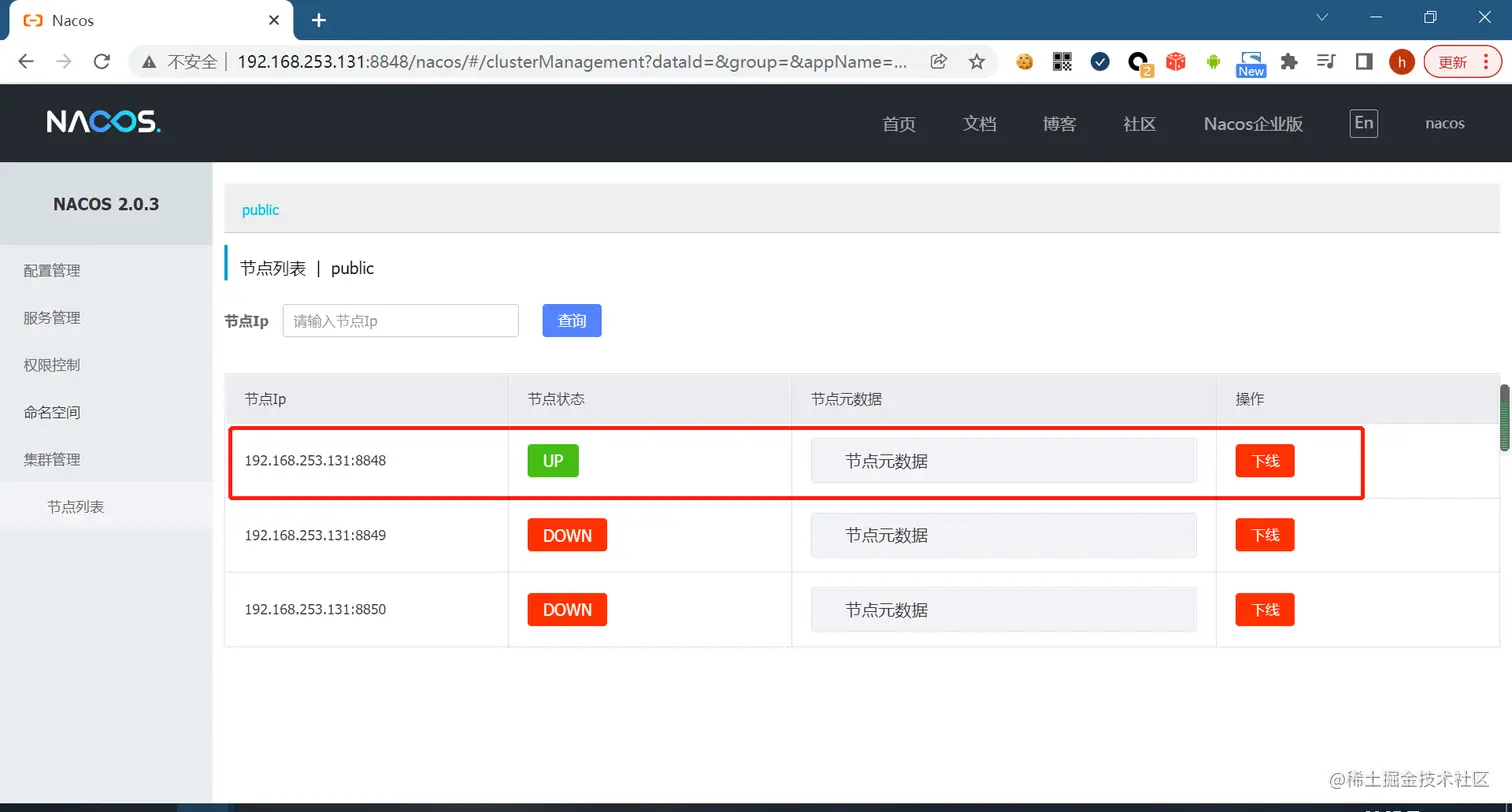1512x812 pixels.
Task: Focus the browser address bar URL
Action: tap(573, 62)
